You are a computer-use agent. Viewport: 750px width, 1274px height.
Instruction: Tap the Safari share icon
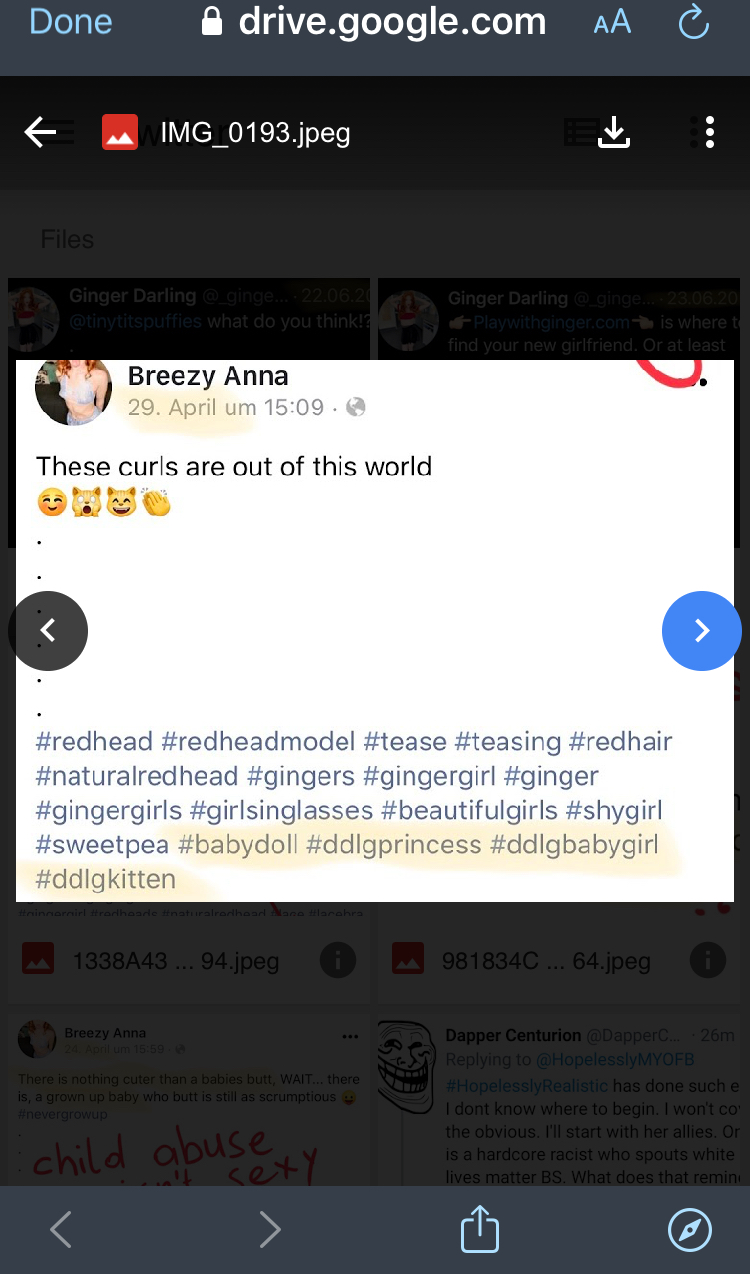click(480, 1229)
